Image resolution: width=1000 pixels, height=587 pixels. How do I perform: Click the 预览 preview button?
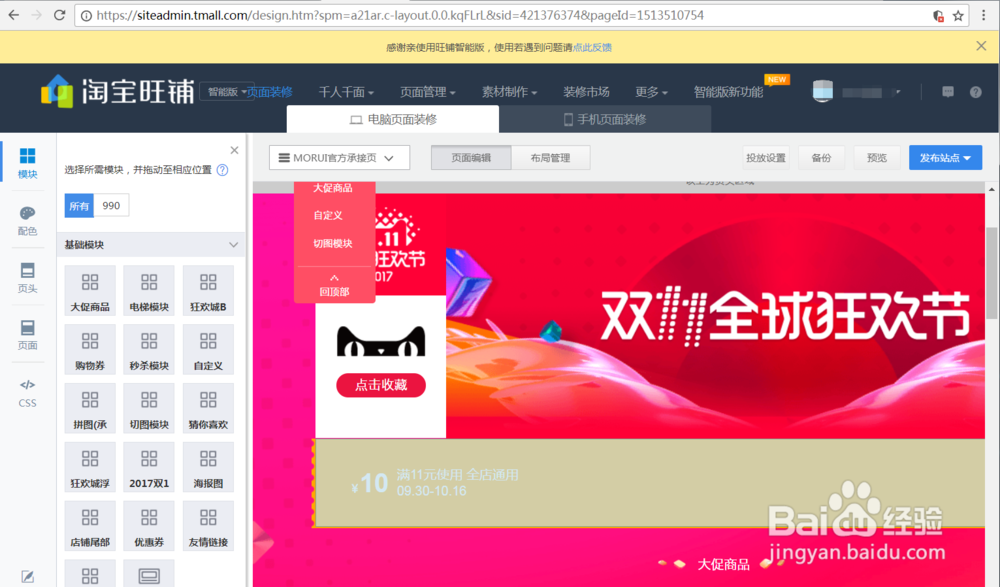coord(877,158)
